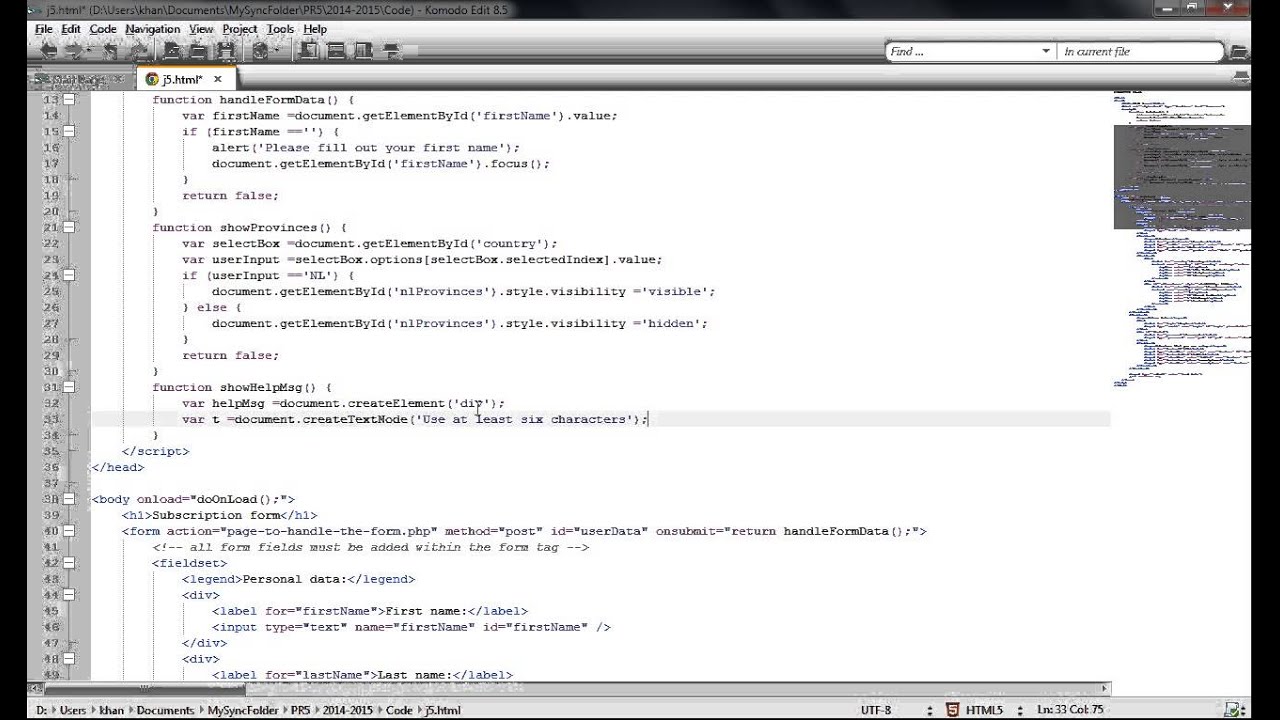This screenshot has width=1280, height=720.
Task: Open the encoding selector arrows after UTF-8
Action: pyautogui.click(x=930, y=710)
